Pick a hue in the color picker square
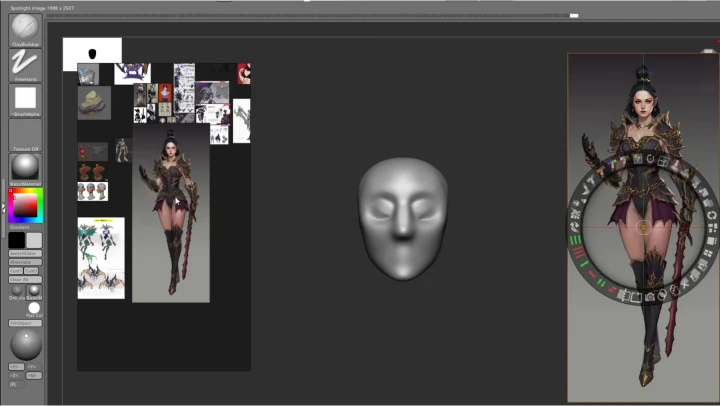 coord(25,205)
